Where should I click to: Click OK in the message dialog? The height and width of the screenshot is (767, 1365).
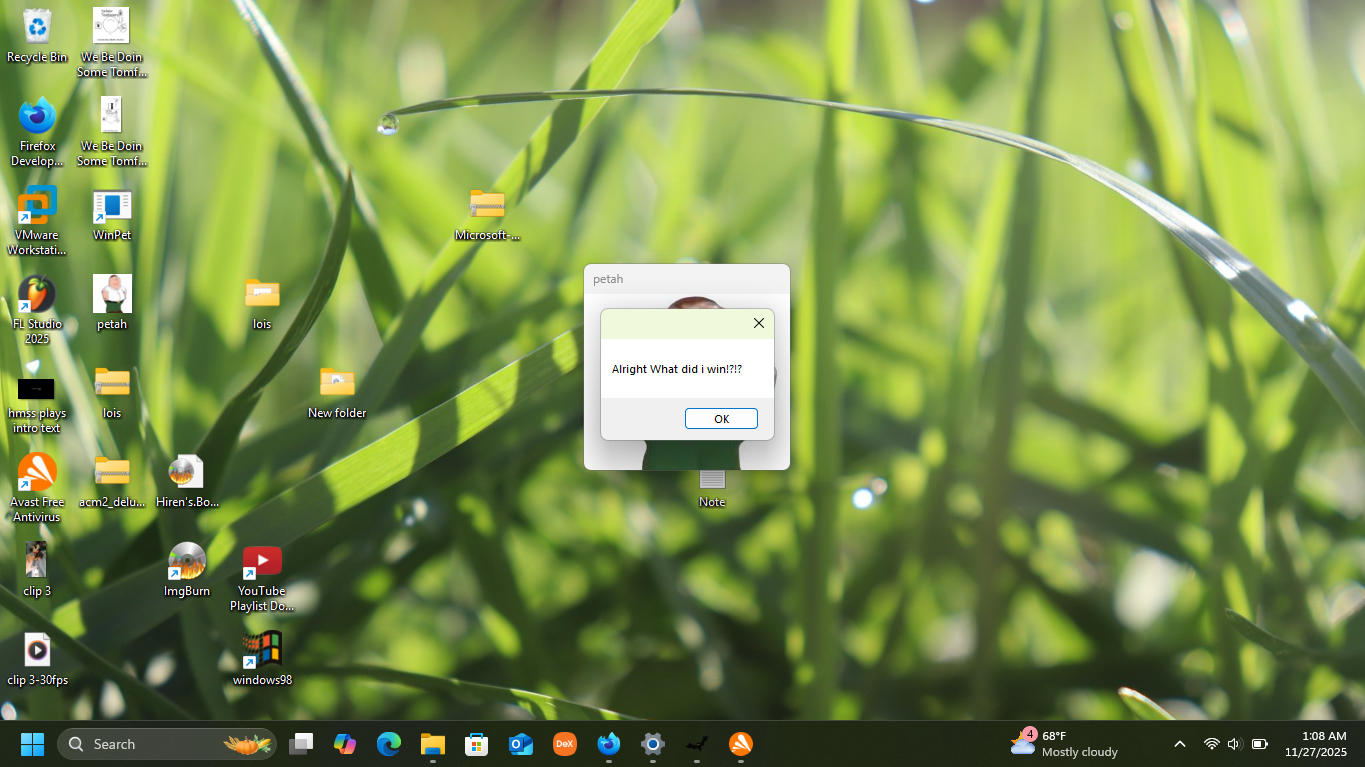pos(721,419)
